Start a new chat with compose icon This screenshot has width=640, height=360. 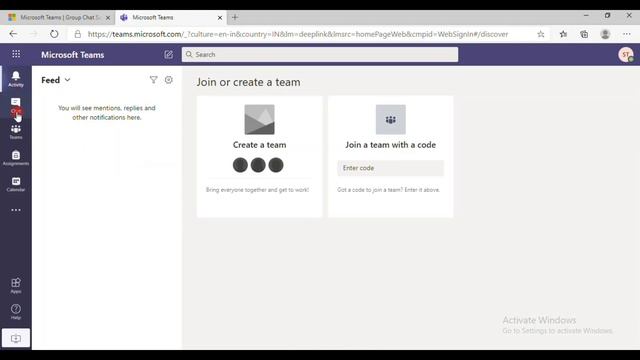pos(168,54)
